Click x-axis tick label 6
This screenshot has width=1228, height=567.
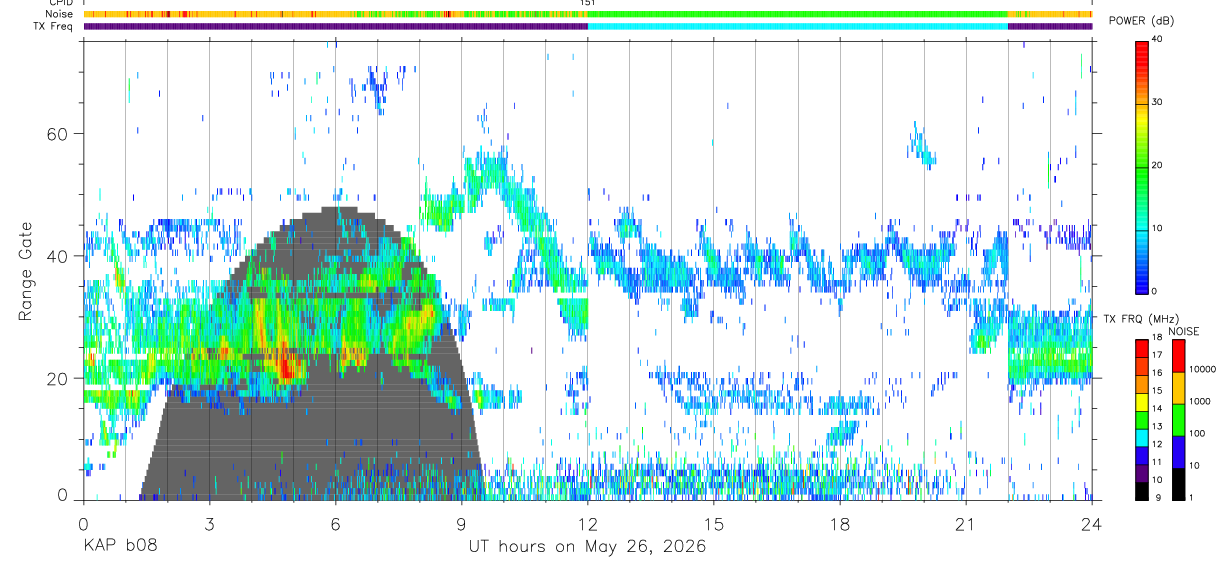coord(335,524)
